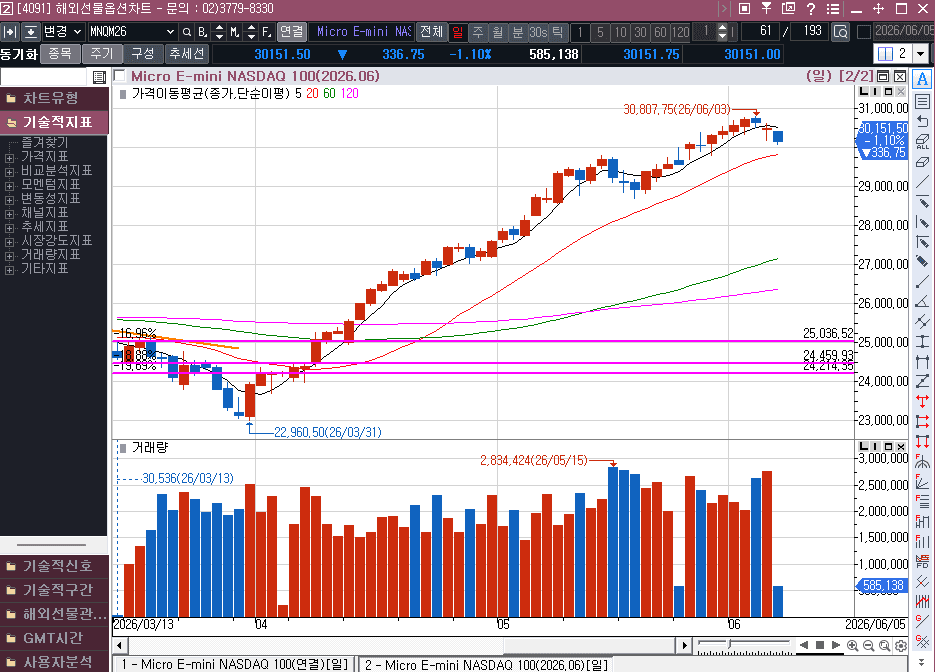Toggle the checkbox beside the chart title
Viewport: 935px width, 672px height.
[119, 76]
